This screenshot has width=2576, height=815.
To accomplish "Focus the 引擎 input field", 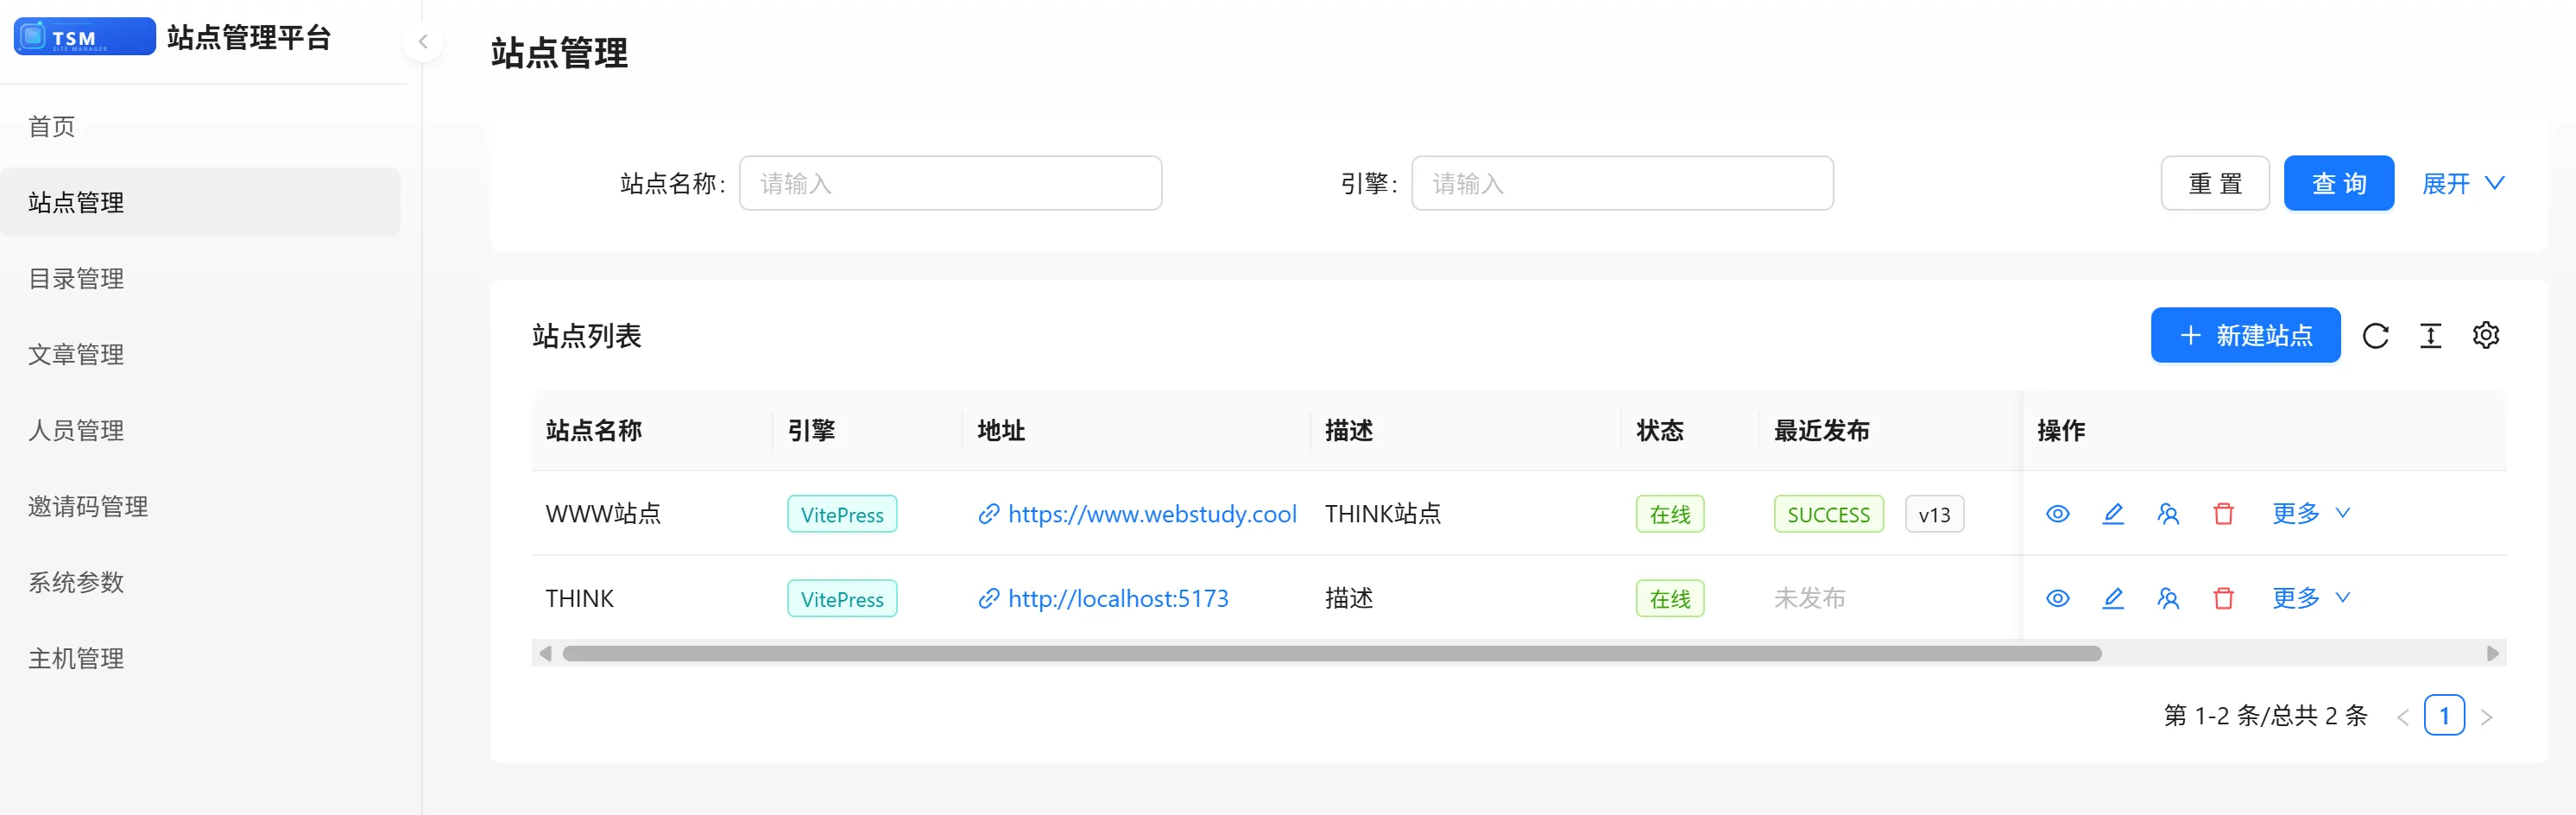I will point(1622,183).
